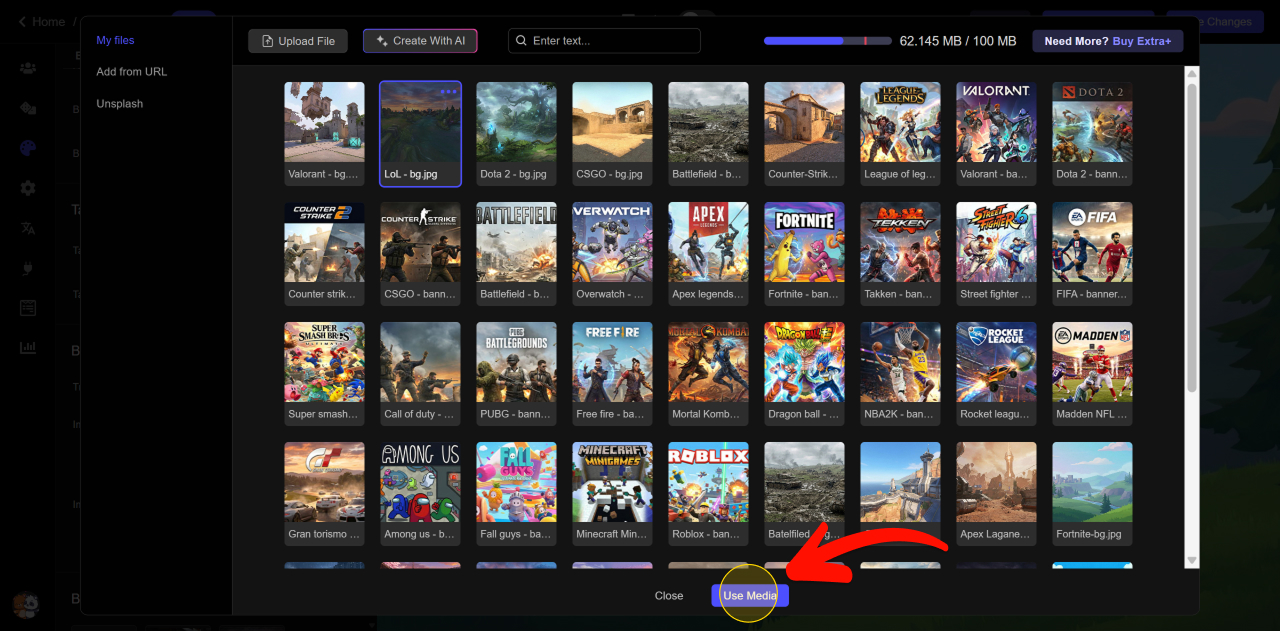Screen dimensions: 1280x642
Task: Click the storage usage progress bar
Action: [x=827, y=41]
